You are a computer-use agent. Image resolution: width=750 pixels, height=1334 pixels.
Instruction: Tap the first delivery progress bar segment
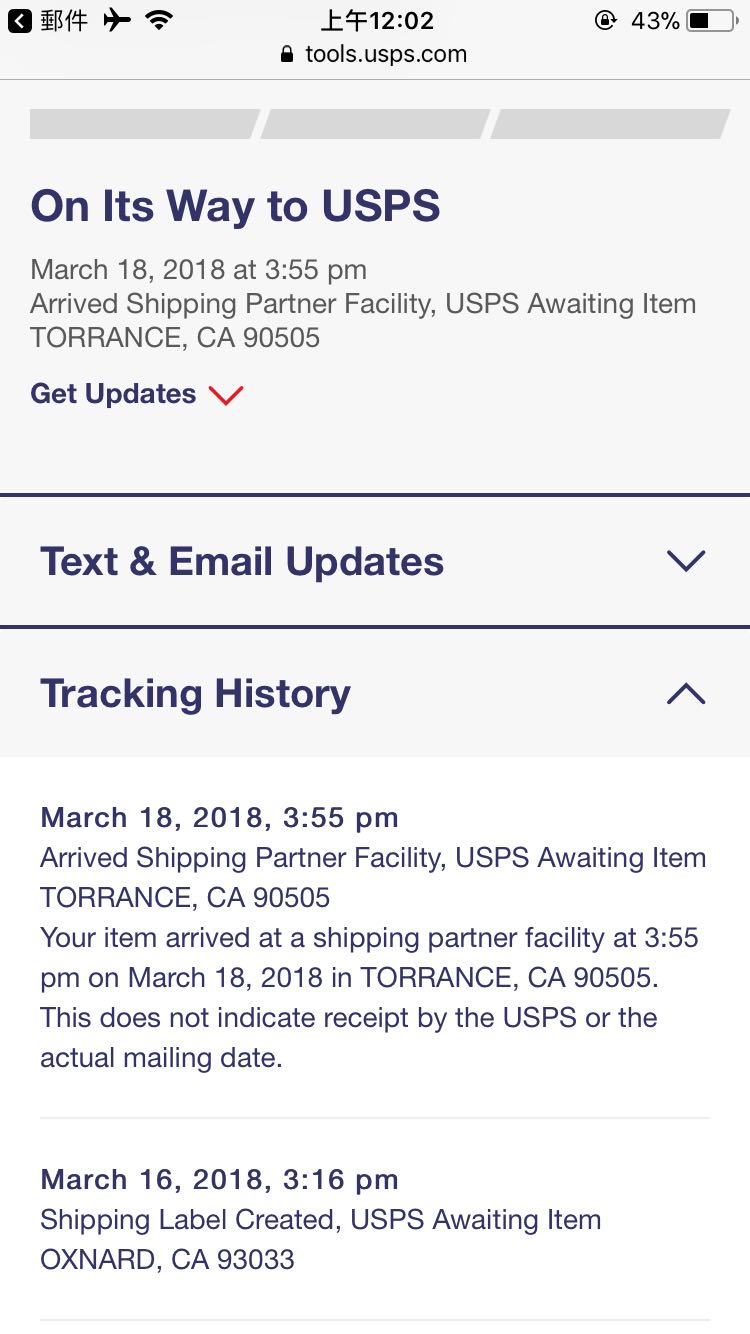click(x=143, y=124)
